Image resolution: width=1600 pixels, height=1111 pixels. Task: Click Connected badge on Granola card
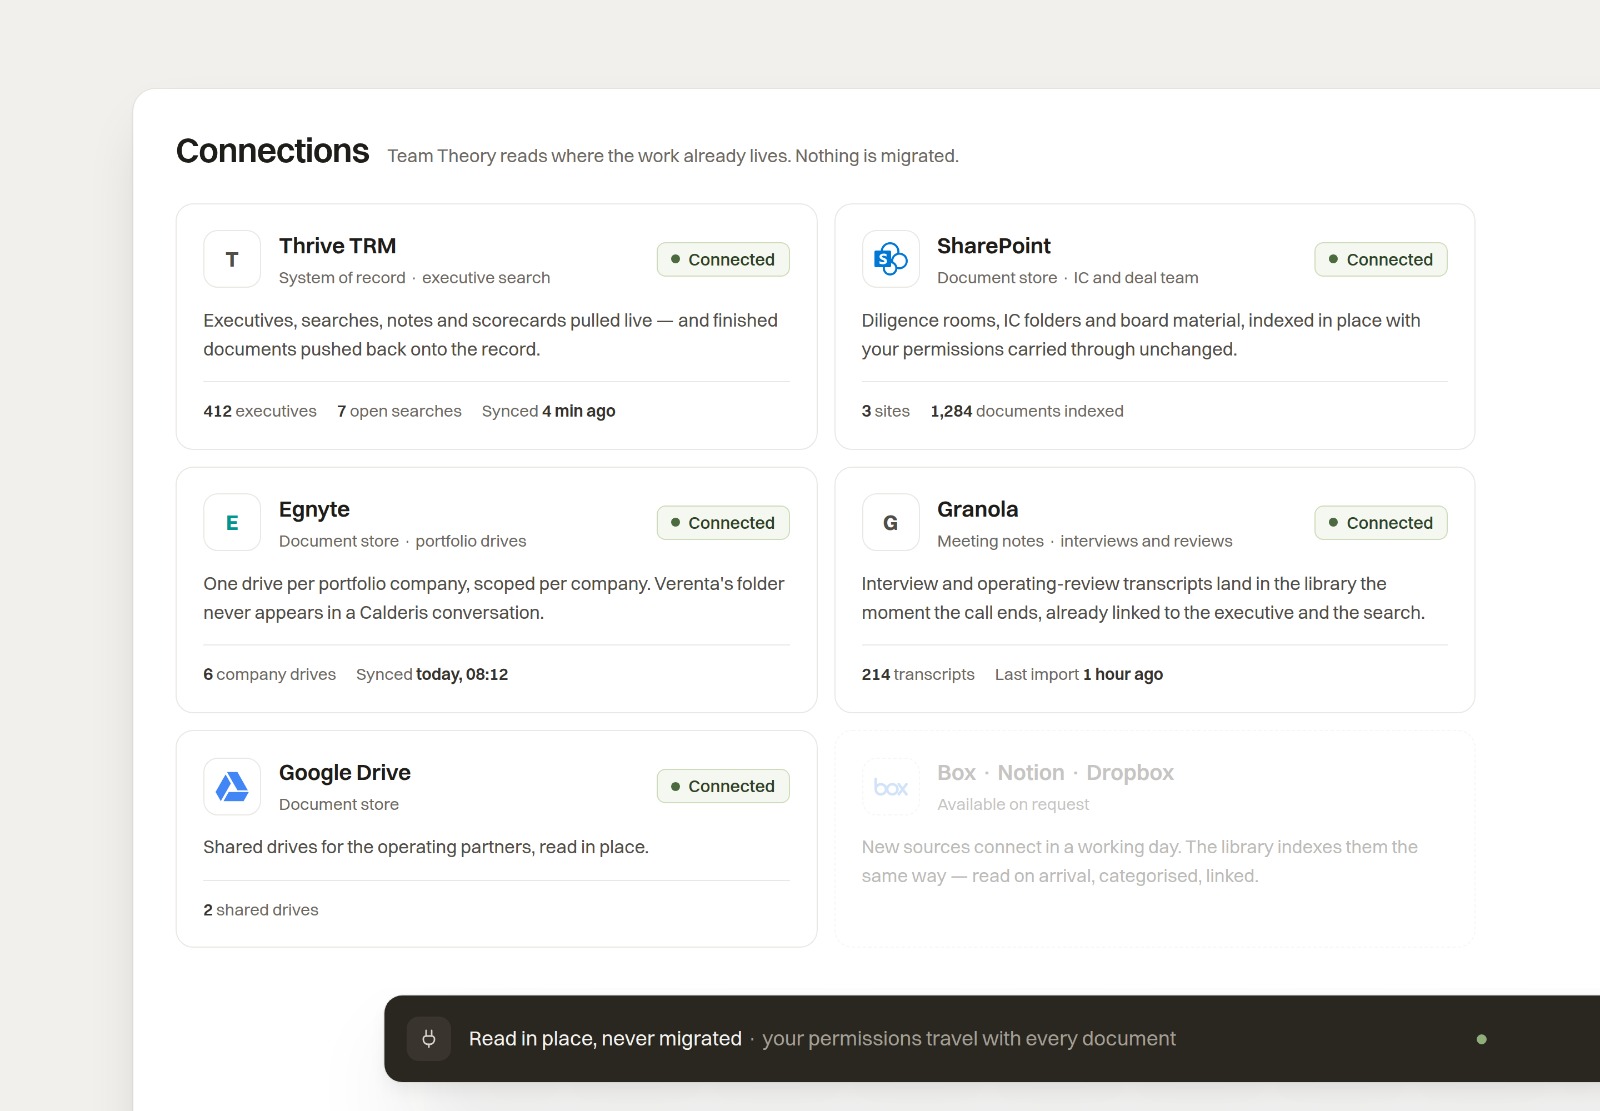1381,522
